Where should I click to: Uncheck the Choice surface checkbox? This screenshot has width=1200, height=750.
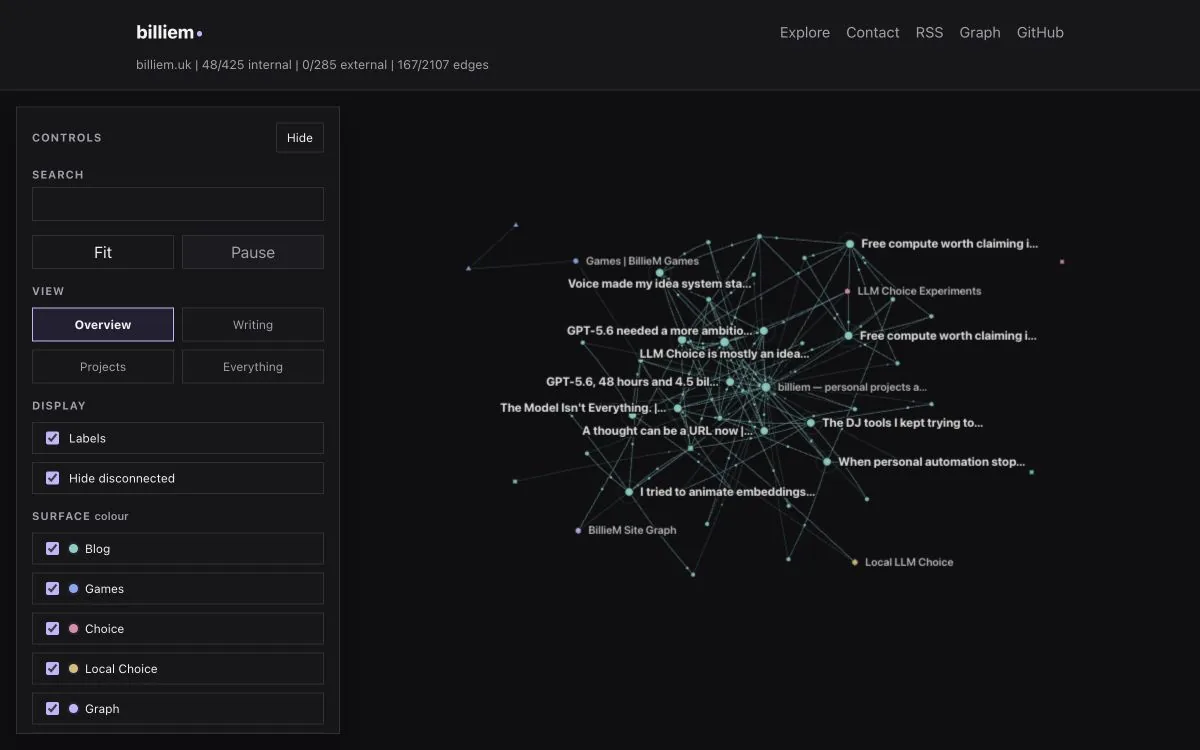click(x=53, y=628)
